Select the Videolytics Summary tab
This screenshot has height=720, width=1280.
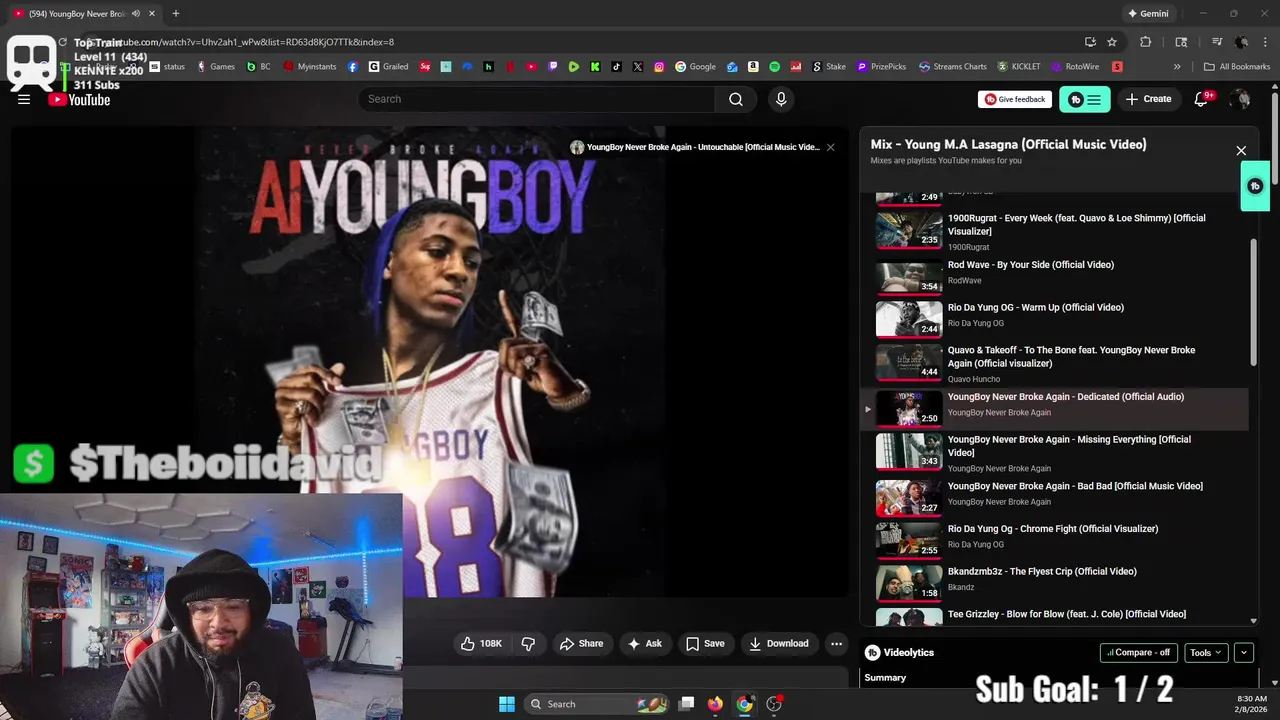(x=885, y=678)
